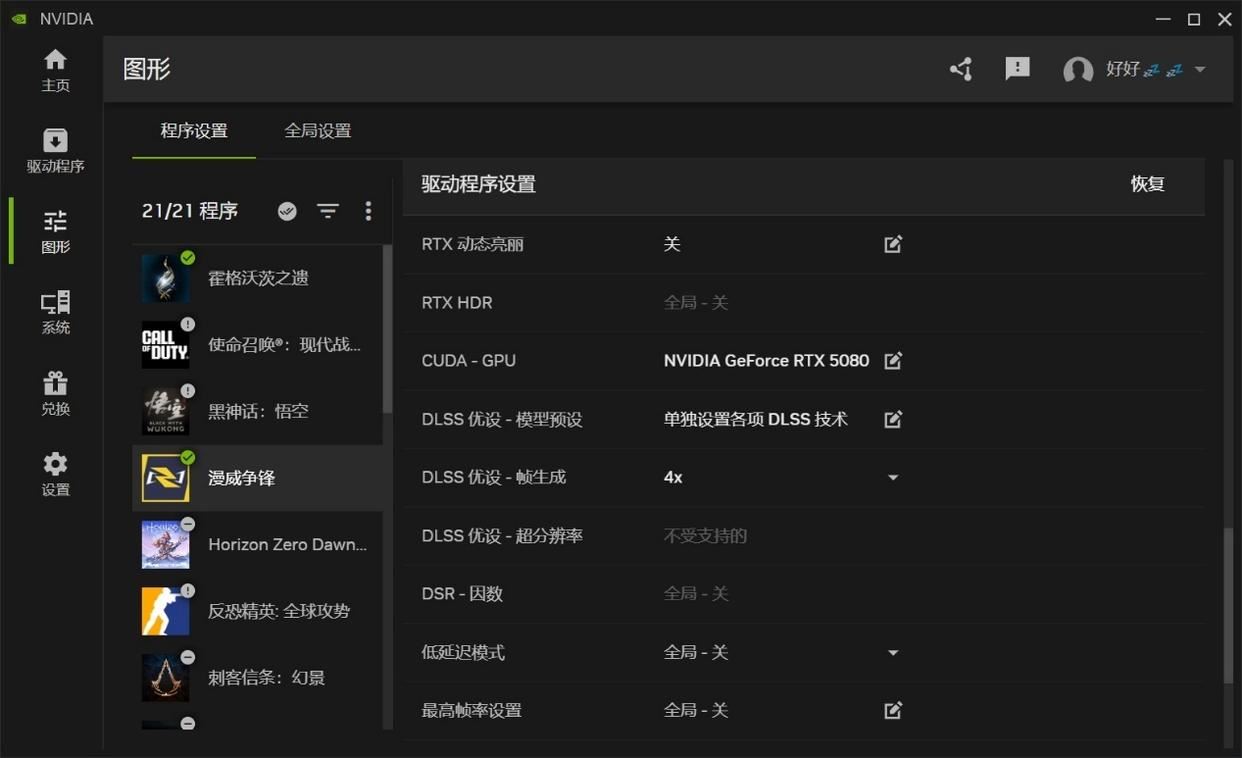1242x758 pixels.
Task: Open 设置 settings gear in sidebar
Action: [55, 475]
